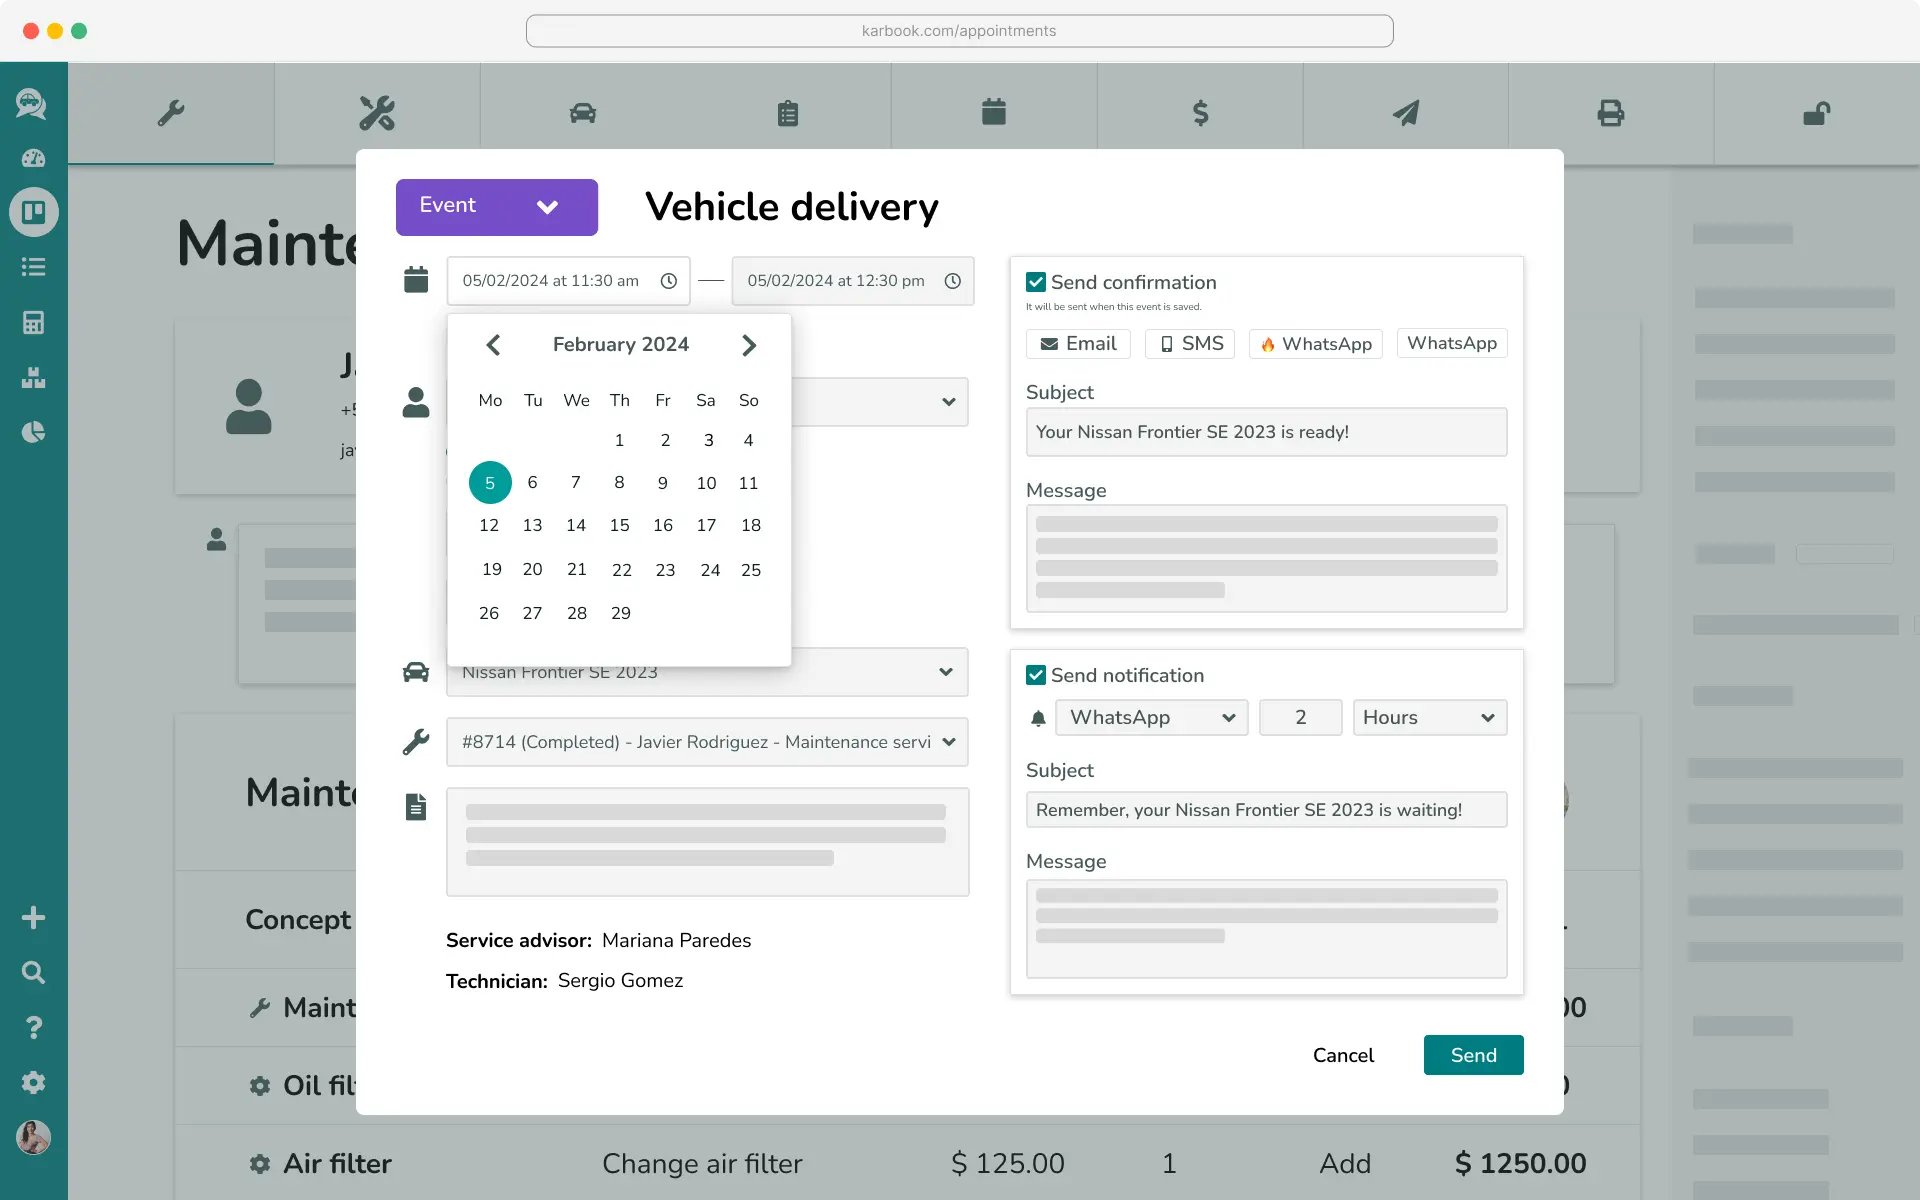Open help question mark in sidebar

click(33, 1027)
